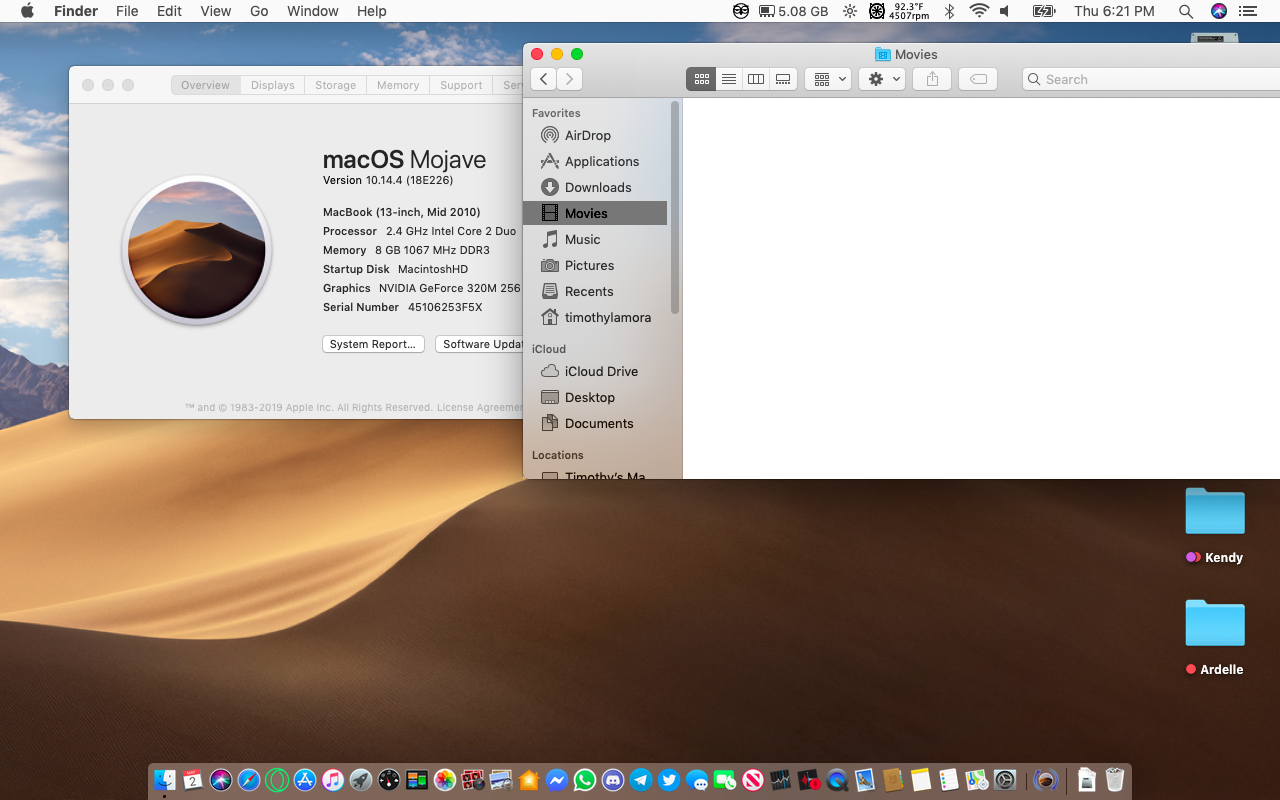Switch Movies window to gallery view
The image size is (1280, 800).
pos(783,79)
